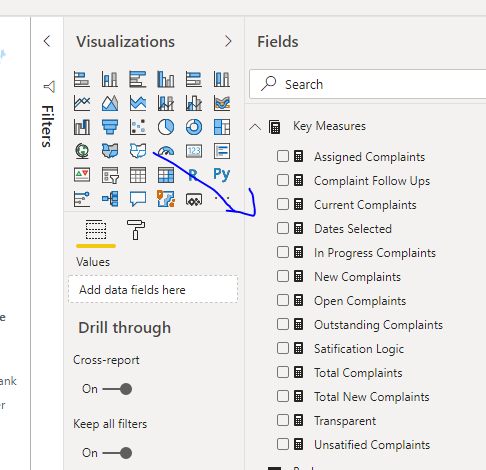Select the pie chart visual
This screenshot has width=486, height=470.
click(166, 127)
